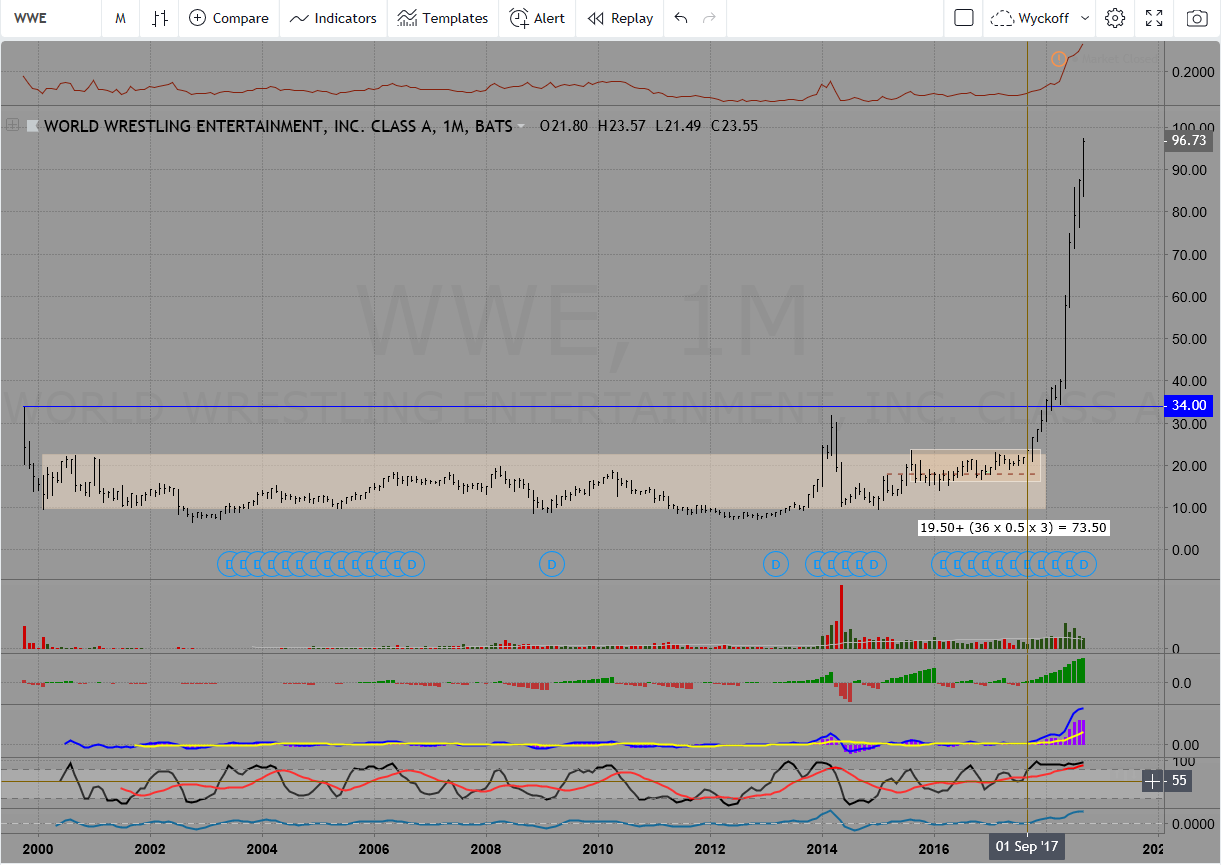Click the select layout square icon
Screen dimensions: 1221x865
point(964,18)
